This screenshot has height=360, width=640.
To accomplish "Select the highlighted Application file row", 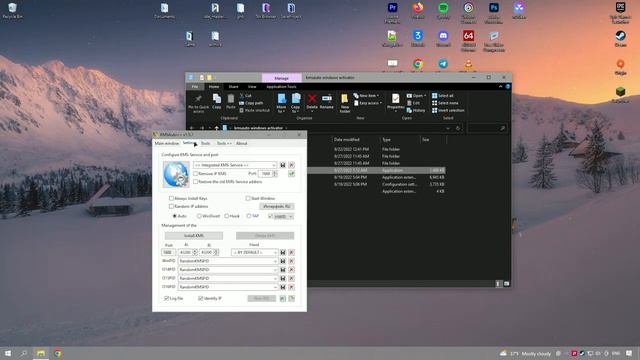I will [376, 170].
